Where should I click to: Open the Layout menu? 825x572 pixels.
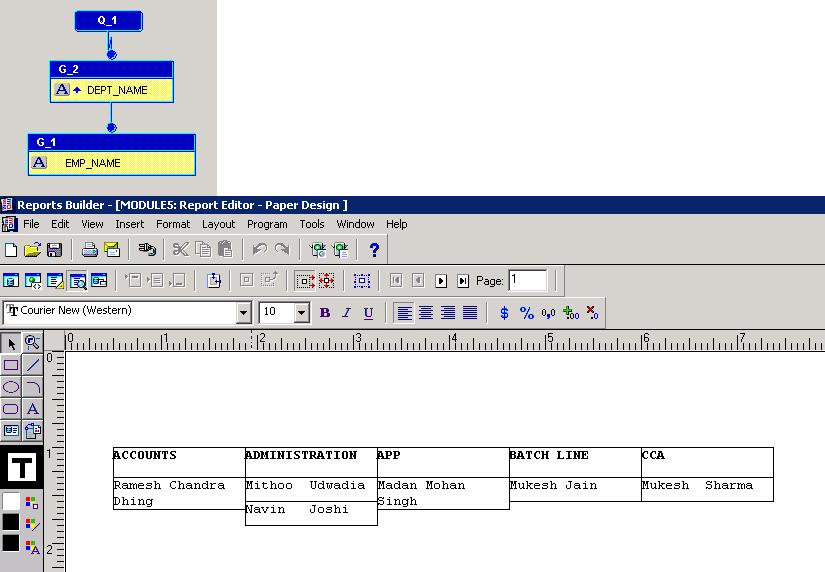pos(218,224)
